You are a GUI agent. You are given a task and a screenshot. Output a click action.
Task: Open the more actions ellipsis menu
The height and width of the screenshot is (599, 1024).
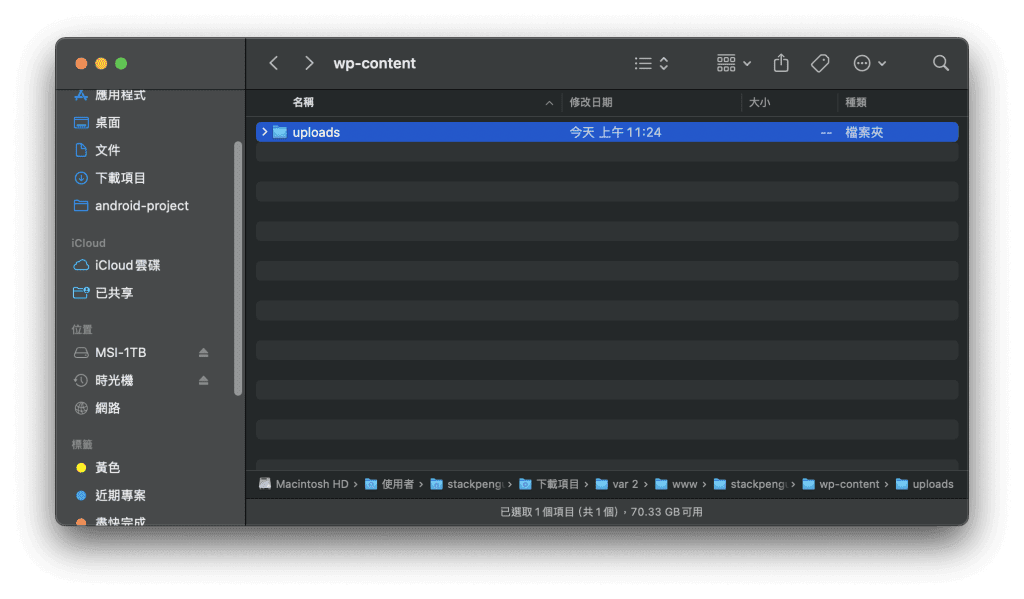(869, 63)
